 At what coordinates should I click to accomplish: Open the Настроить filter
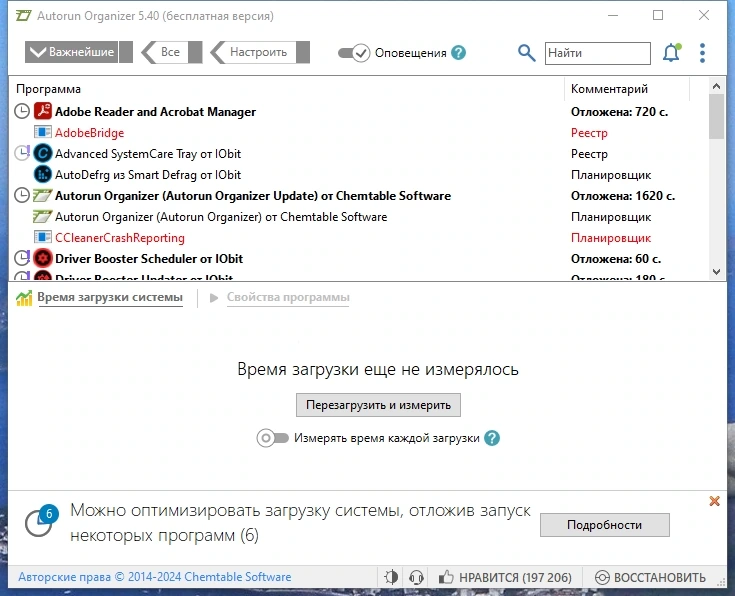pyautogui.click(x=260, y=52)
